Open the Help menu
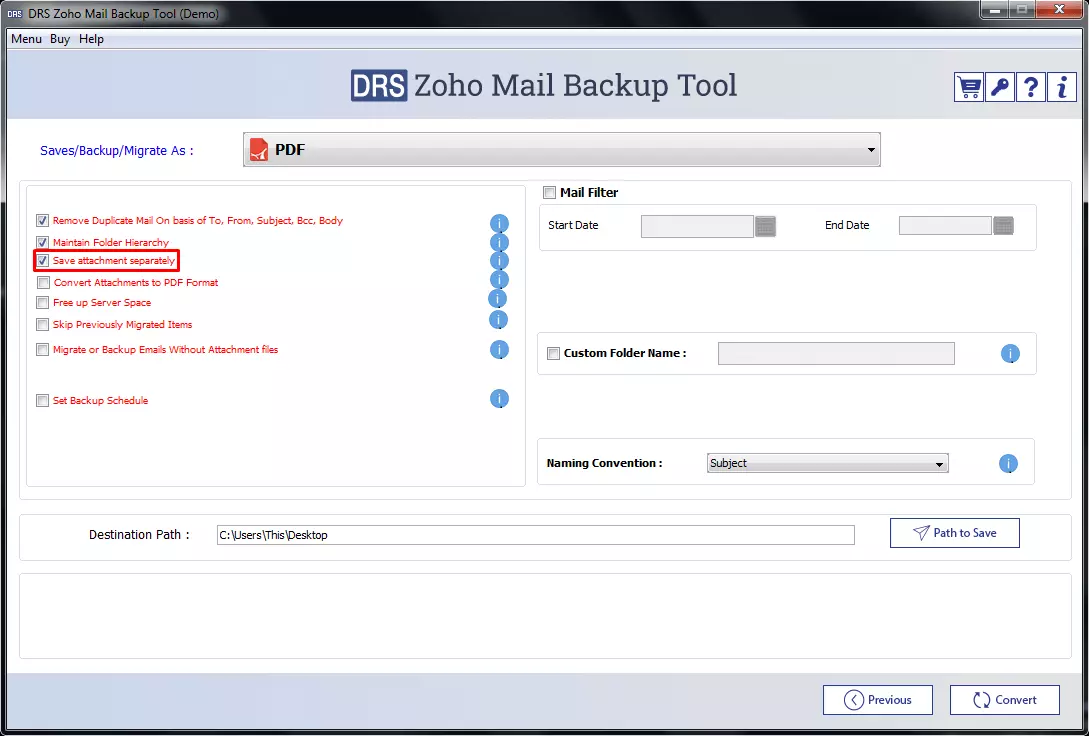Screen dimensions: 1089x736 [x=91, y=39]
